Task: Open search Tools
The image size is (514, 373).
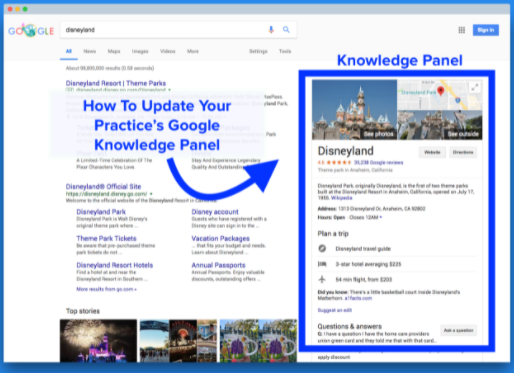Action: pos(285,51)
